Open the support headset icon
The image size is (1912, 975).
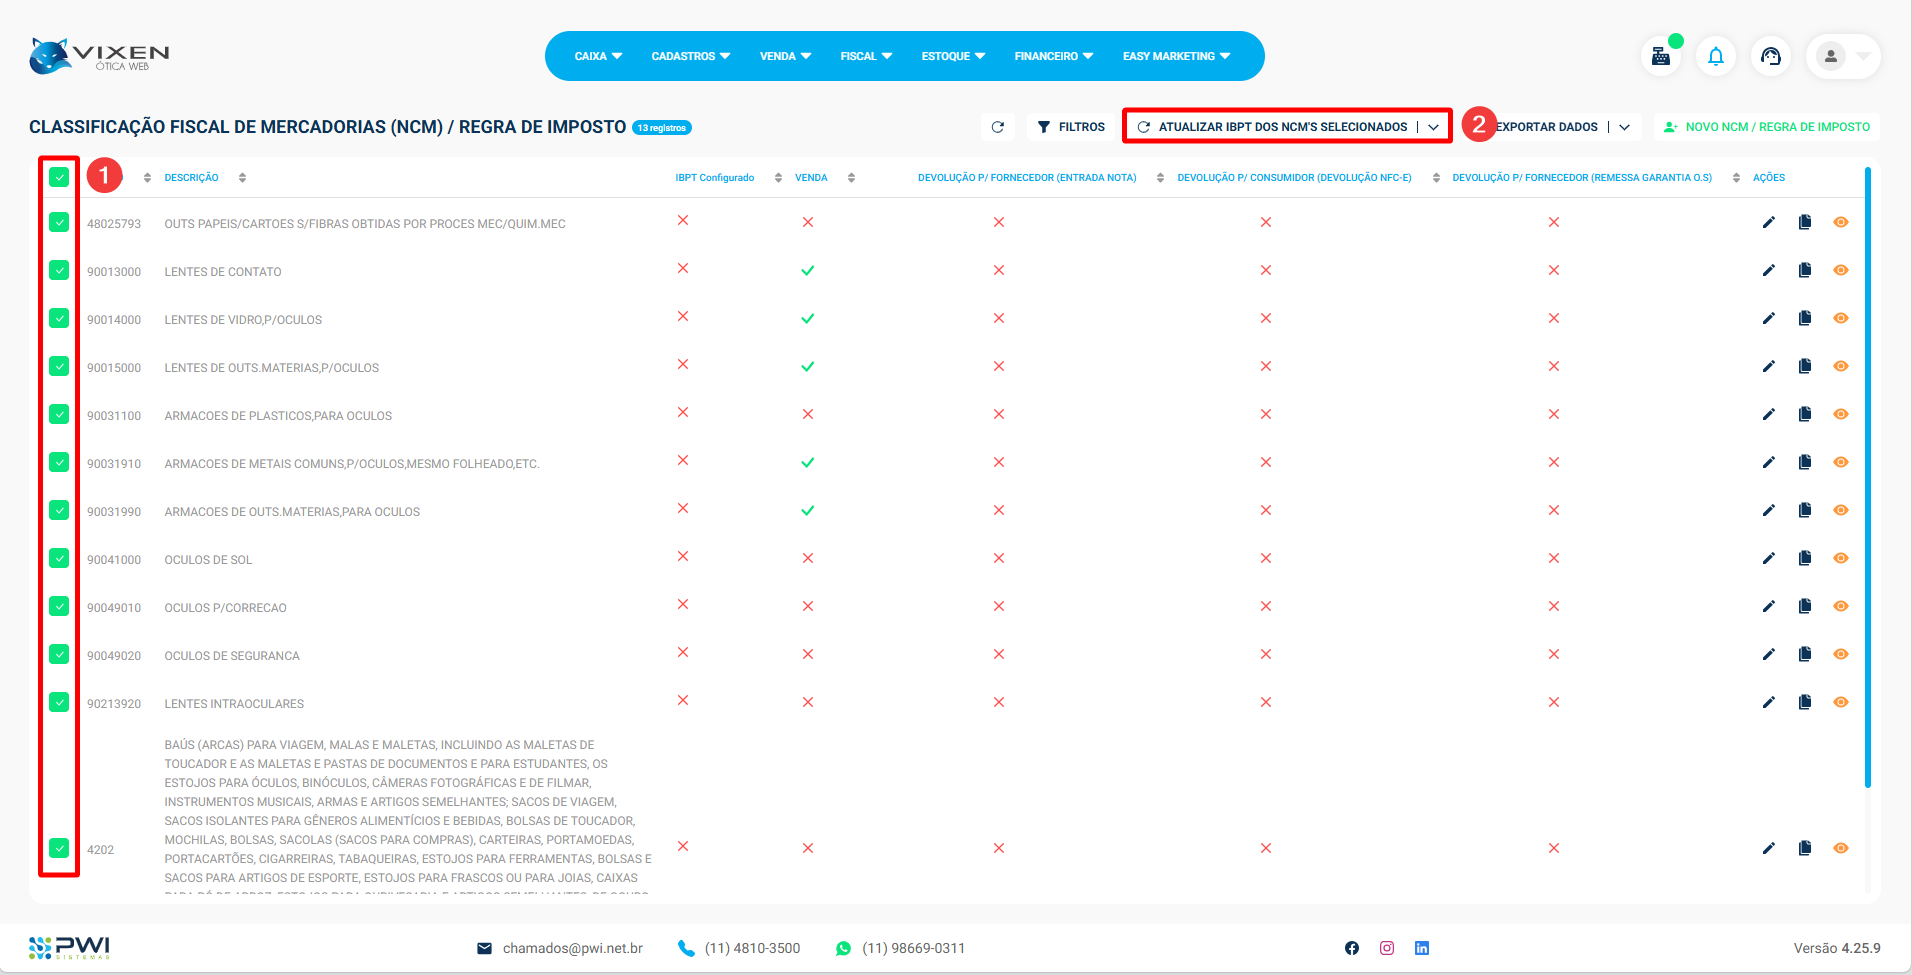(1771, 56)
